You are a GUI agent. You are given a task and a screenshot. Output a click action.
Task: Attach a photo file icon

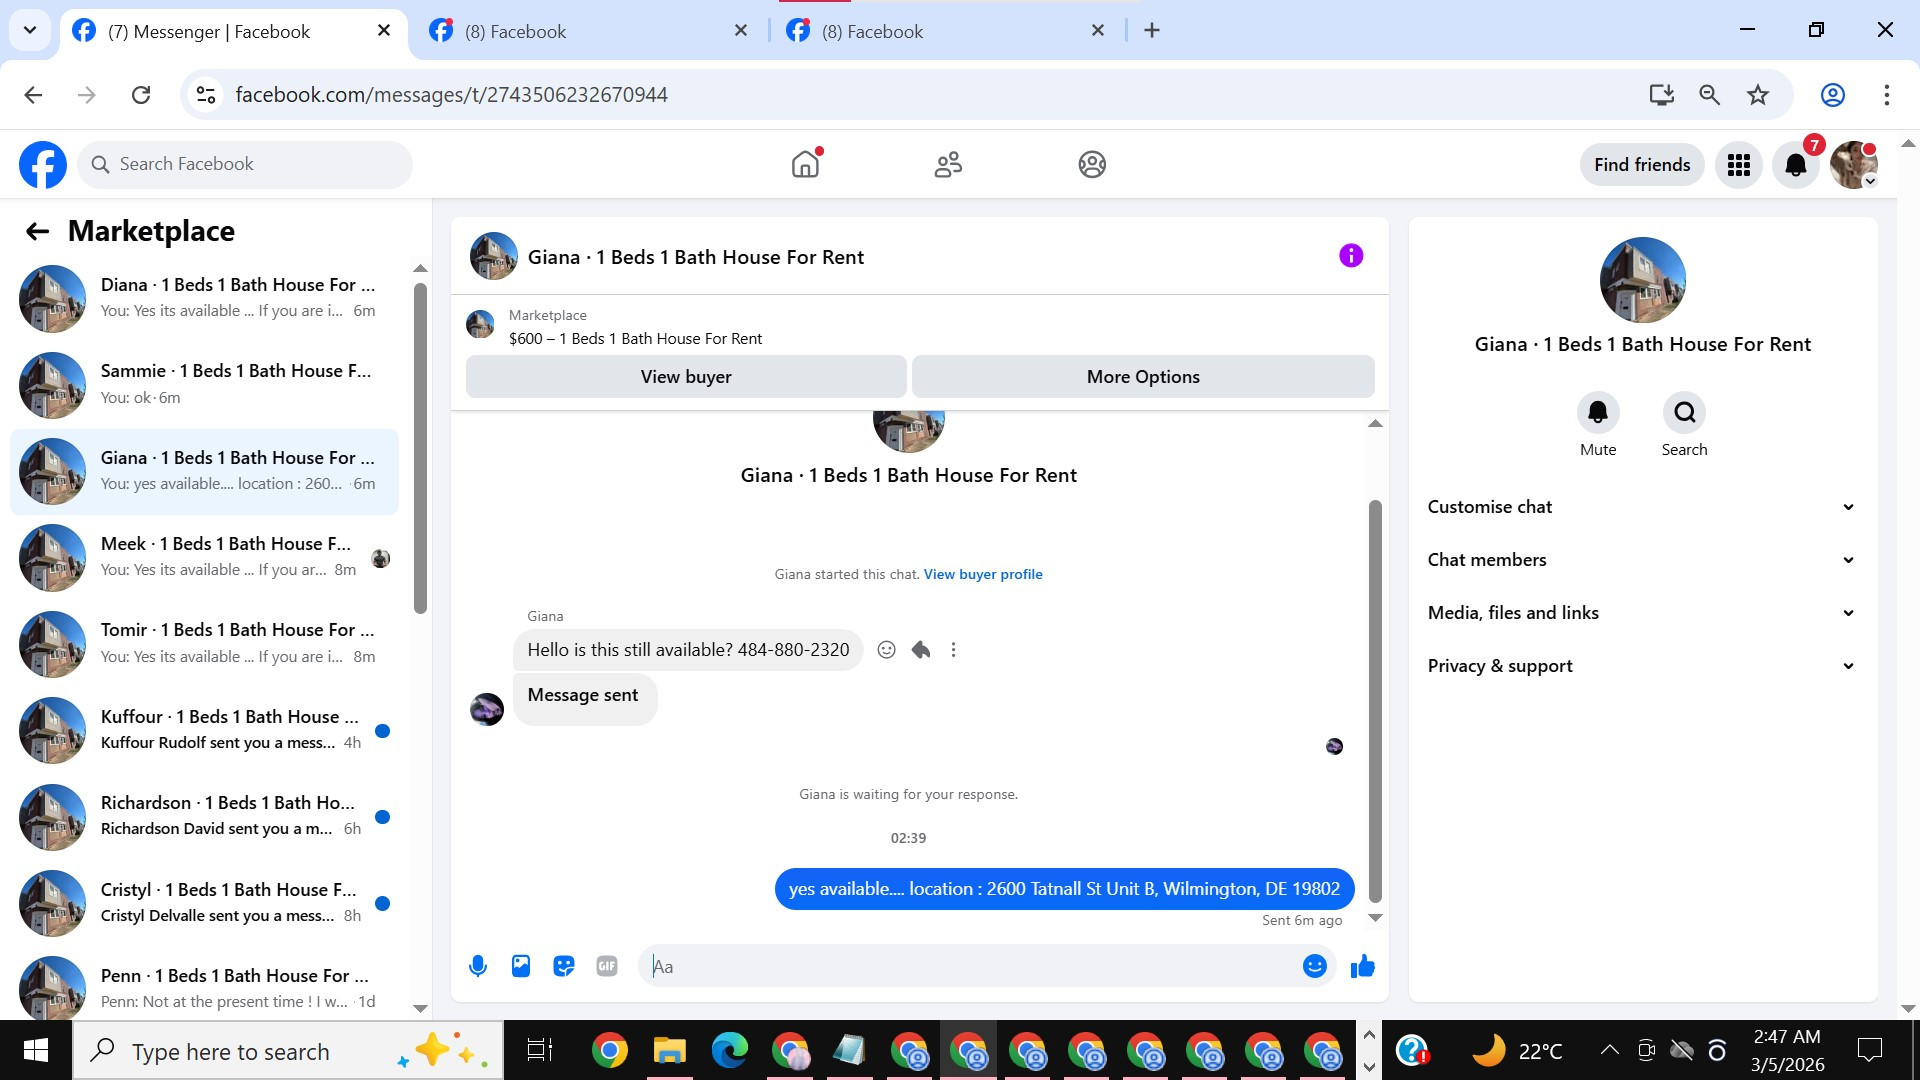click(521, 966)
